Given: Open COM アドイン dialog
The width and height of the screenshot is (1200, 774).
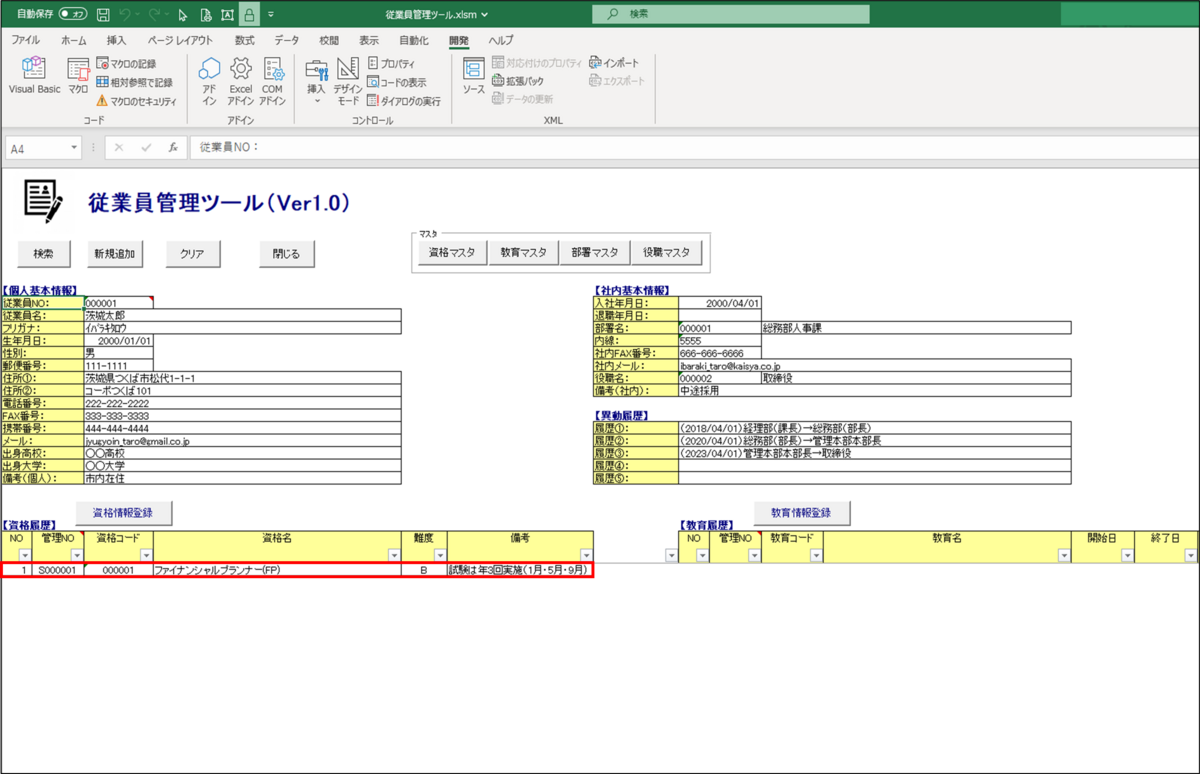Looking at the screenshot, I should [x=272, y=81].
